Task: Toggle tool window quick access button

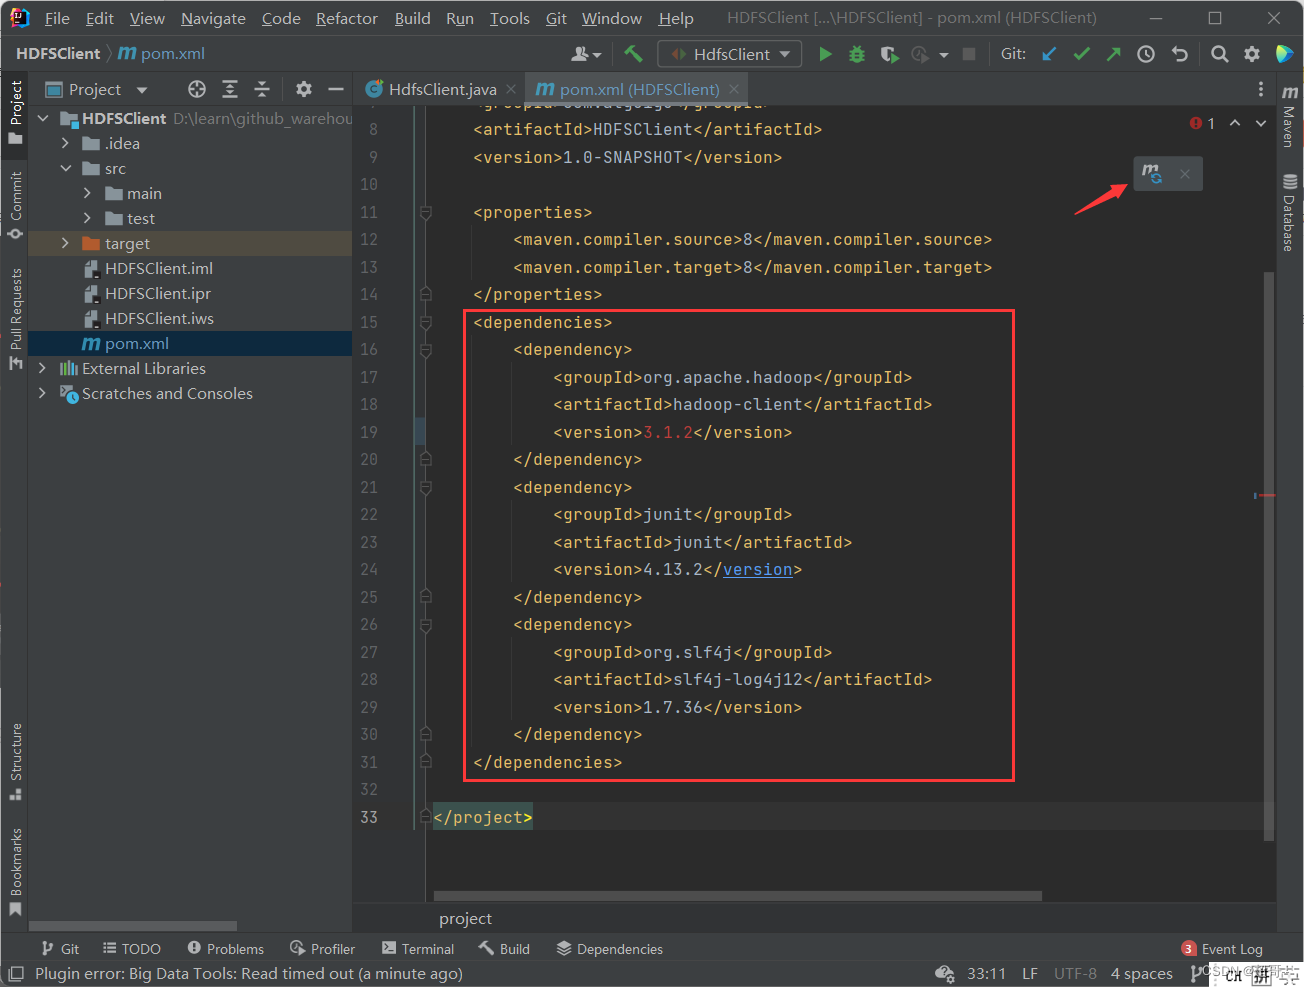Action: click(16, 974)
